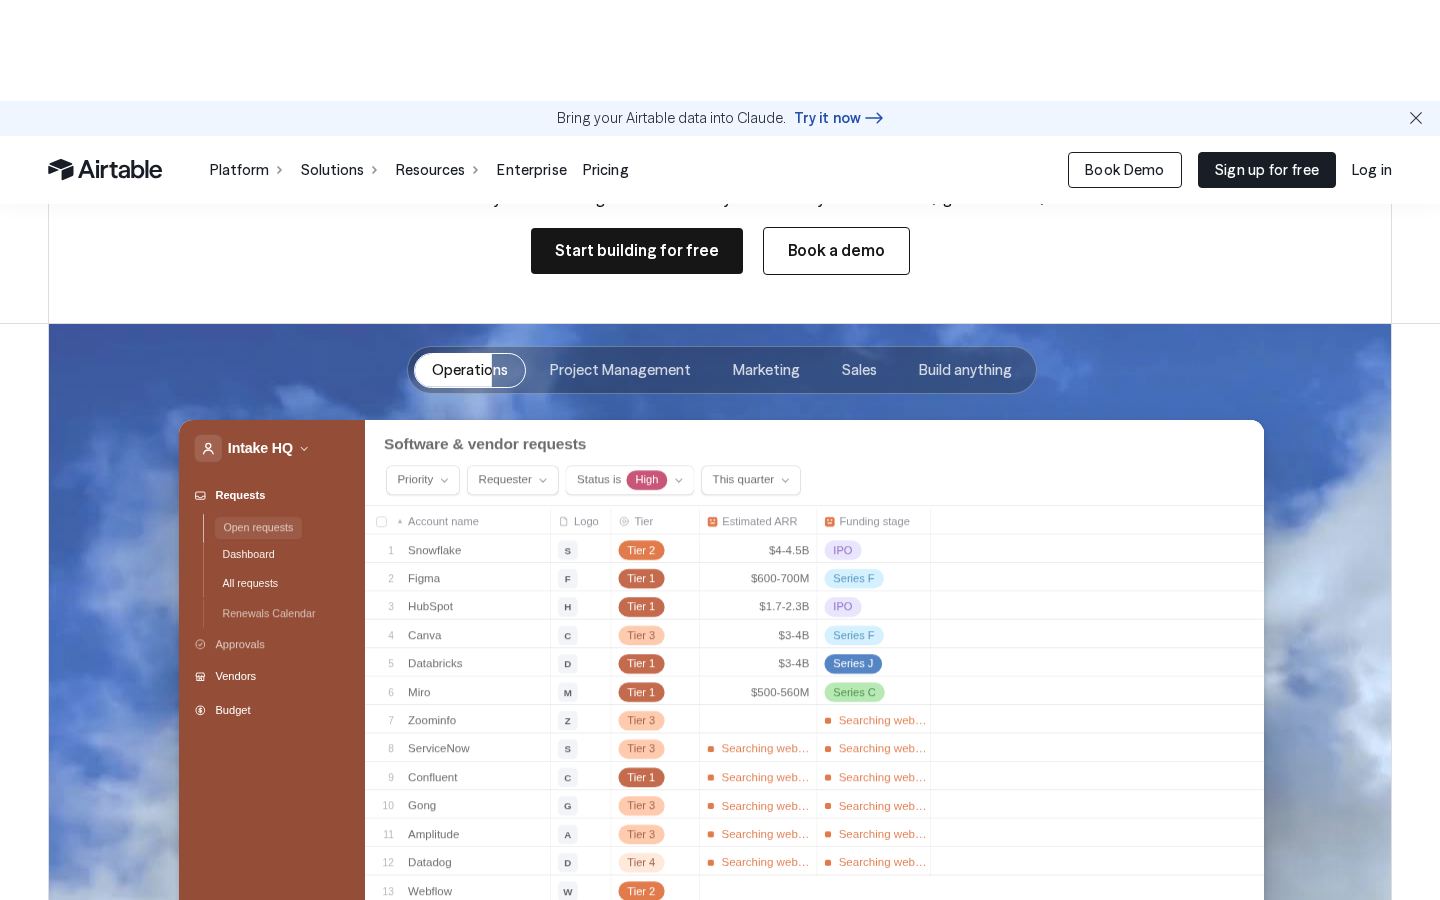
Task: Click the Amplitude A logo icon
Action: (x=568, y=835)
